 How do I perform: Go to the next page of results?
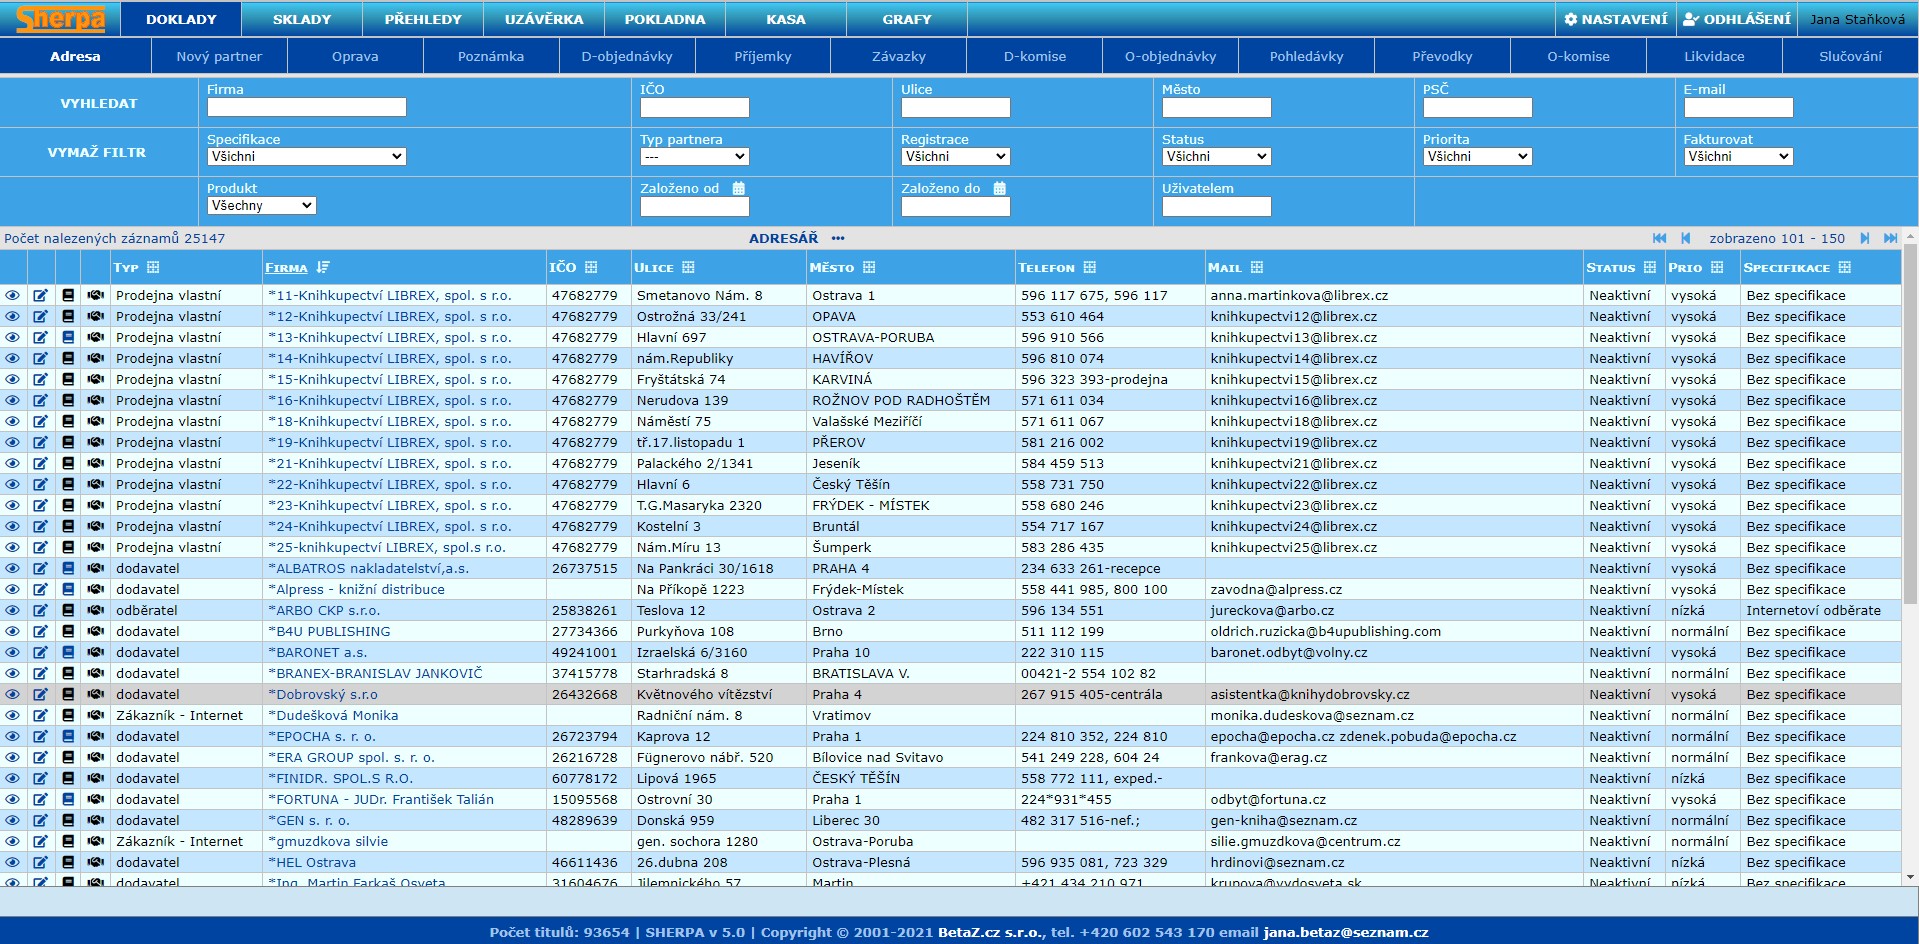click(x=1864, y=239)
